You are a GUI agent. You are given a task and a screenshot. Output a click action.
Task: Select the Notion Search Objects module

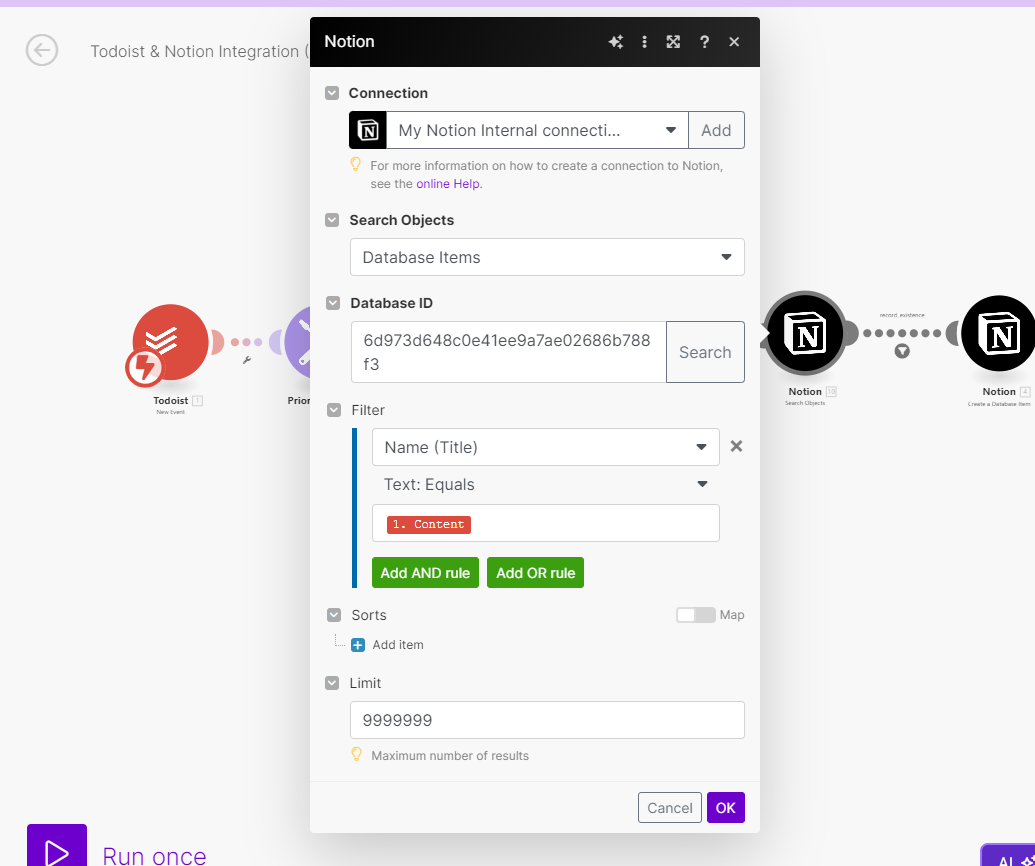(x=805, y=333)
